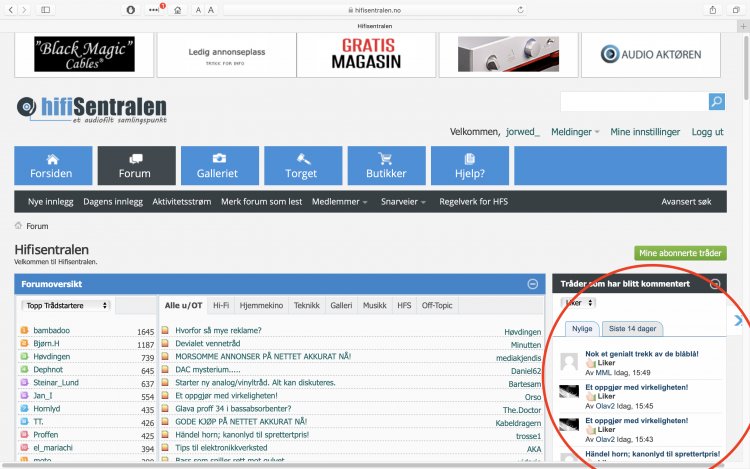Open Topp Trådstartere dropdown
750x469 pixels.
coord(66,305)
